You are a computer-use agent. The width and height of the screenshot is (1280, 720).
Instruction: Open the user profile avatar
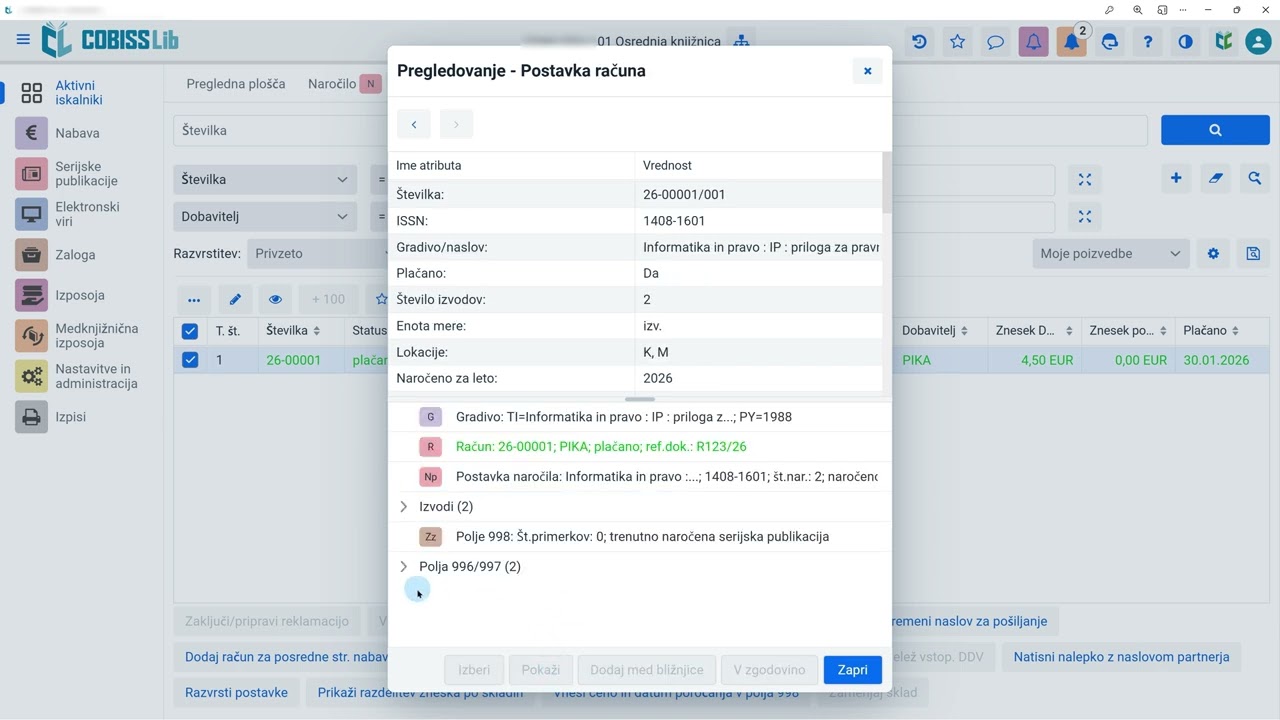coord(1258,42)
